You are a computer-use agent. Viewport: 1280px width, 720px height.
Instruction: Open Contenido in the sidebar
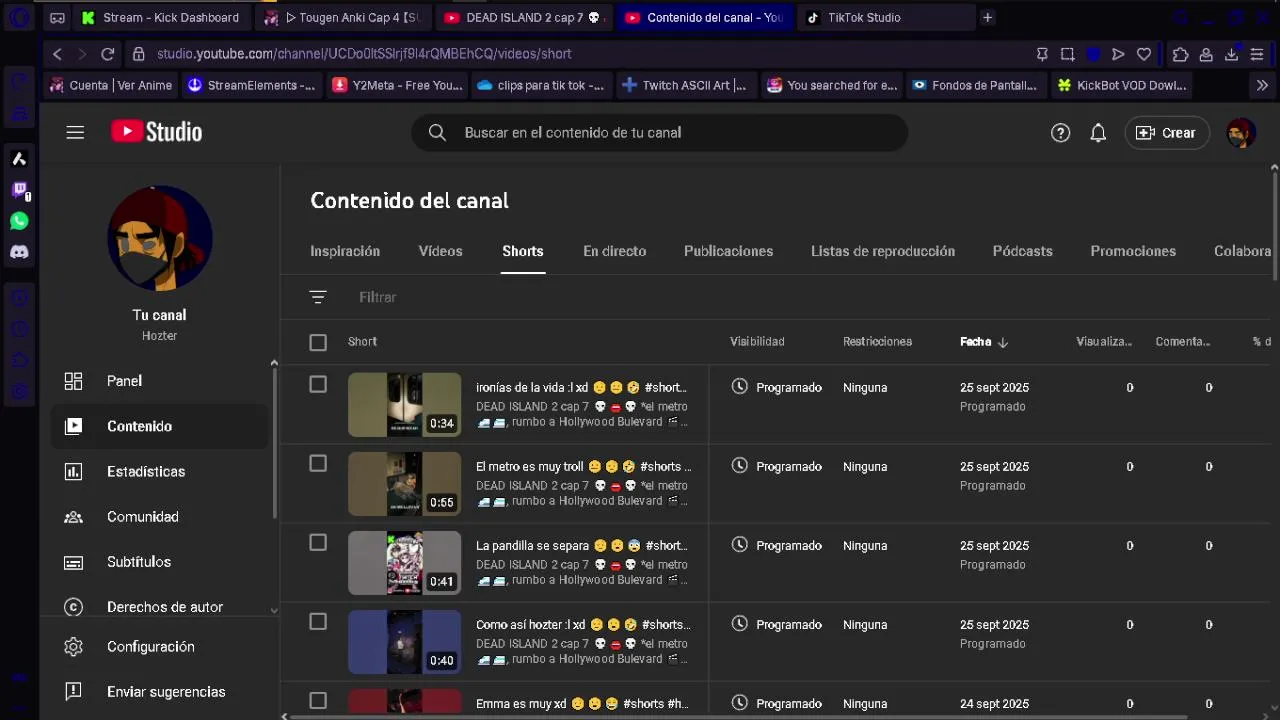tap(159, 426)
